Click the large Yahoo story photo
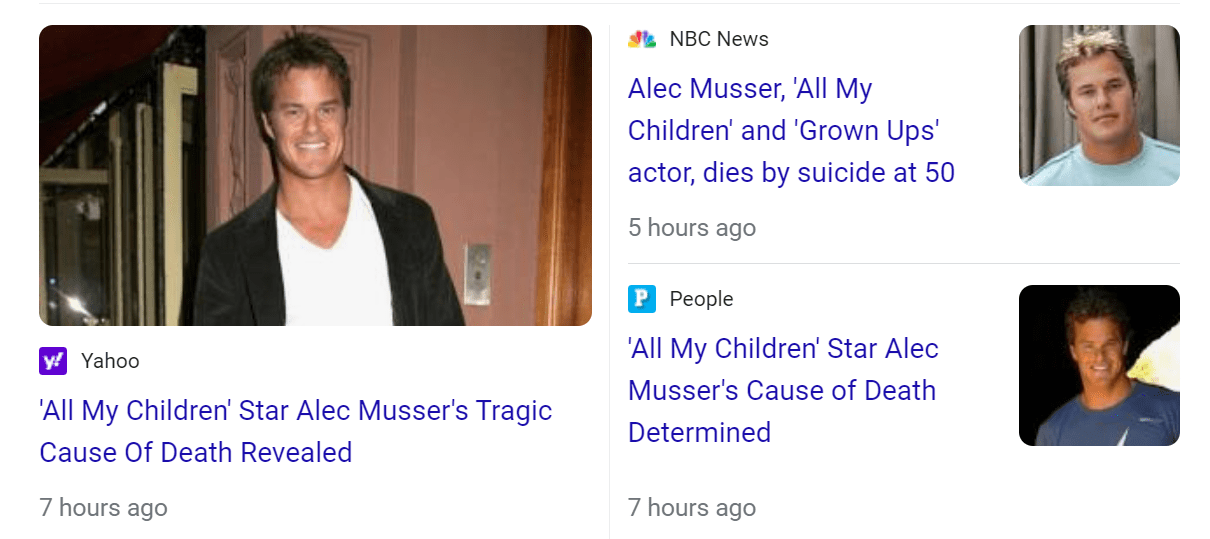1210x539 pixels. [x=315, y=175]
